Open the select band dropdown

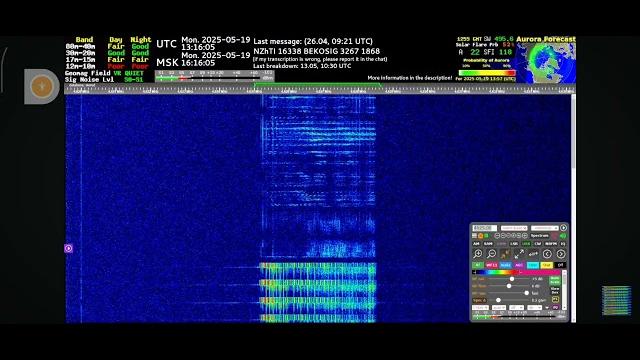pyautogui.click(x=514, y=228)
